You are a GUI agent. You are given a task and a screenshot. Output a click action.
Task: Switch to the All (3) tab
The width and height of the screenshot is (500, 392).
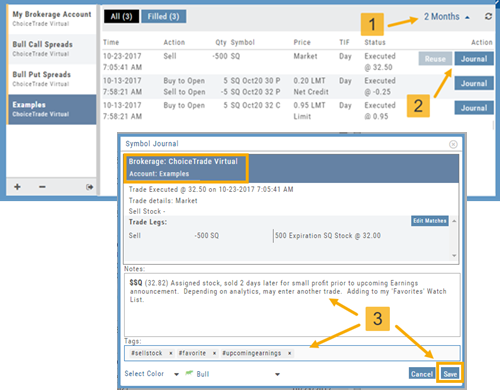(x=121, y=16)
